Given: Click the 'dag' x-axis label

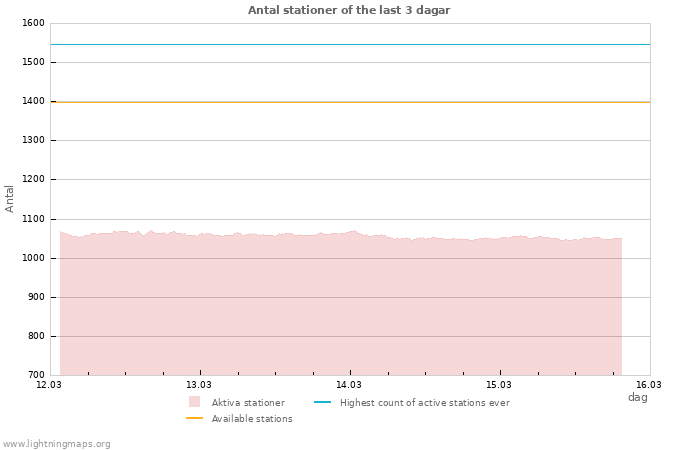Looking at the screenshot, I should [x=637, y=397].
